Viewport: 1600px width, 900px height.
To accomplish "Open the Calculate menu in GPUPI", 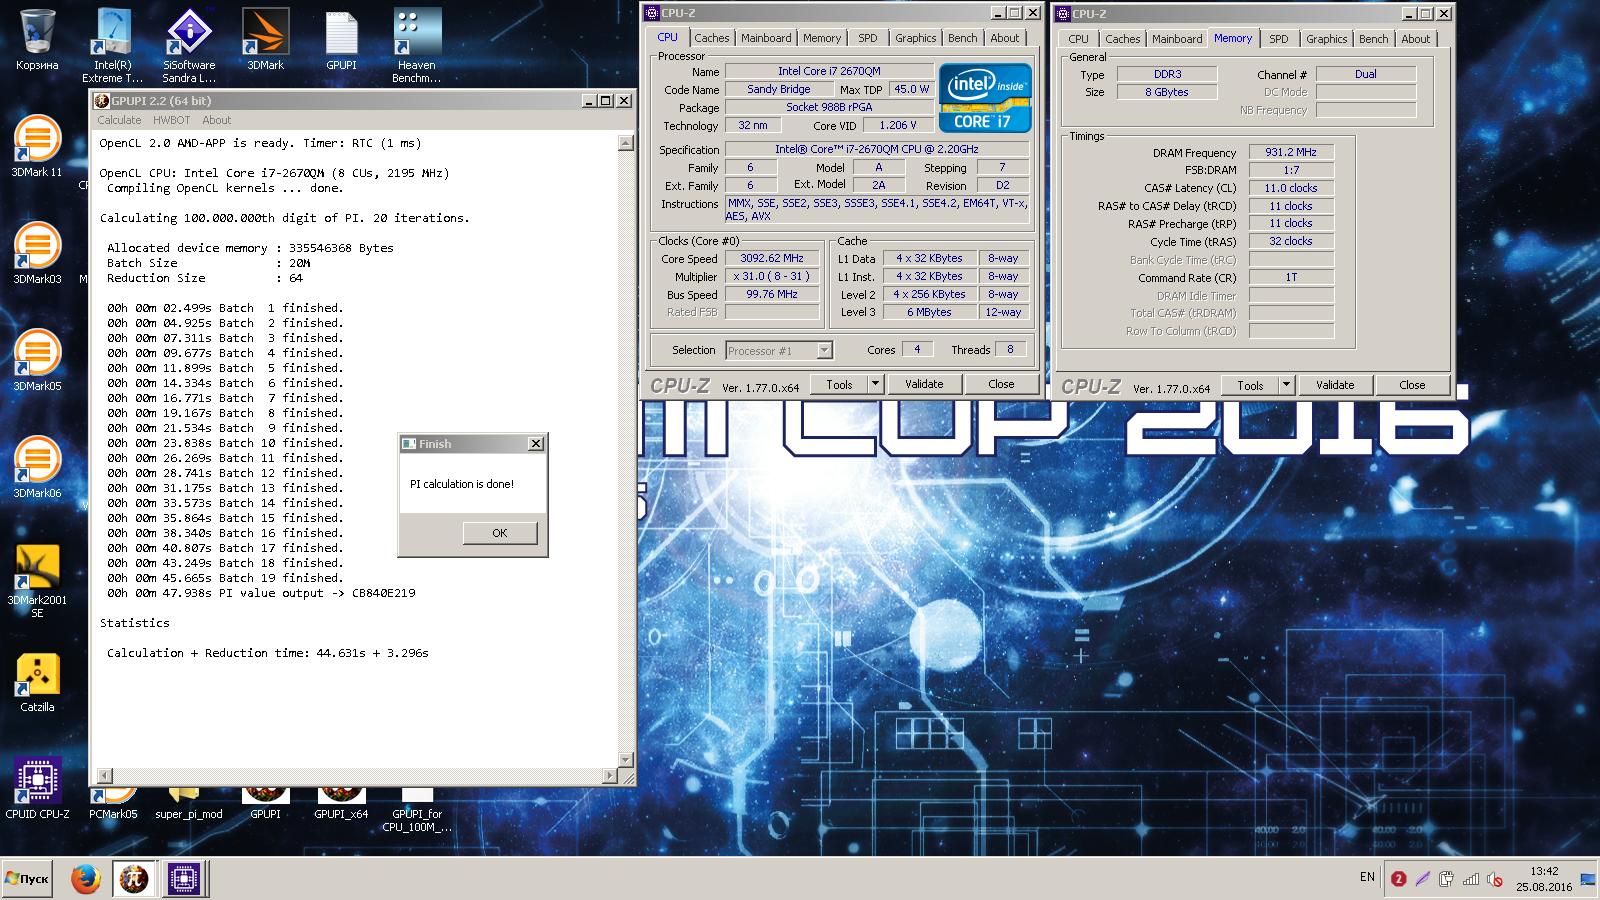I will click(119, 120).
